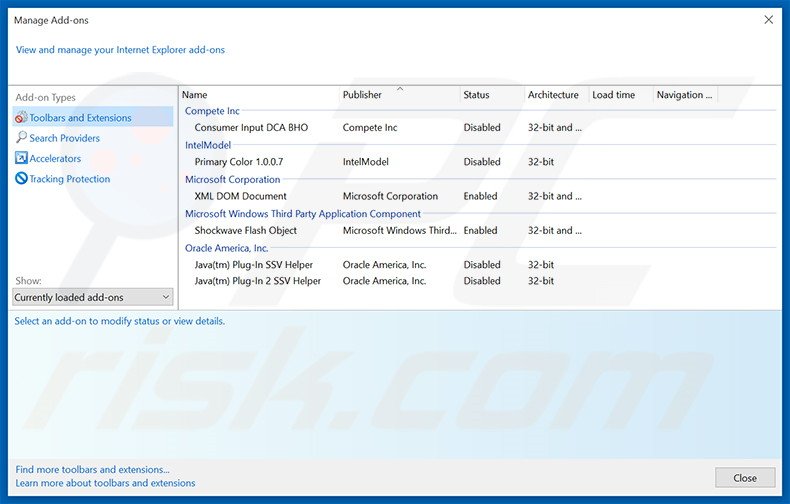
Task: Click Microsoft Windows Third... publisher cell
Action: 400,230
